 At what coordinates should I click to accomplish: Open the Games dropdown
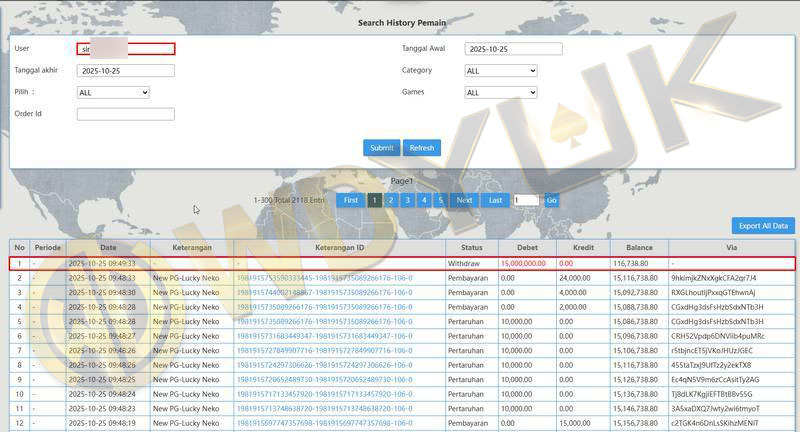coord(501,93)
